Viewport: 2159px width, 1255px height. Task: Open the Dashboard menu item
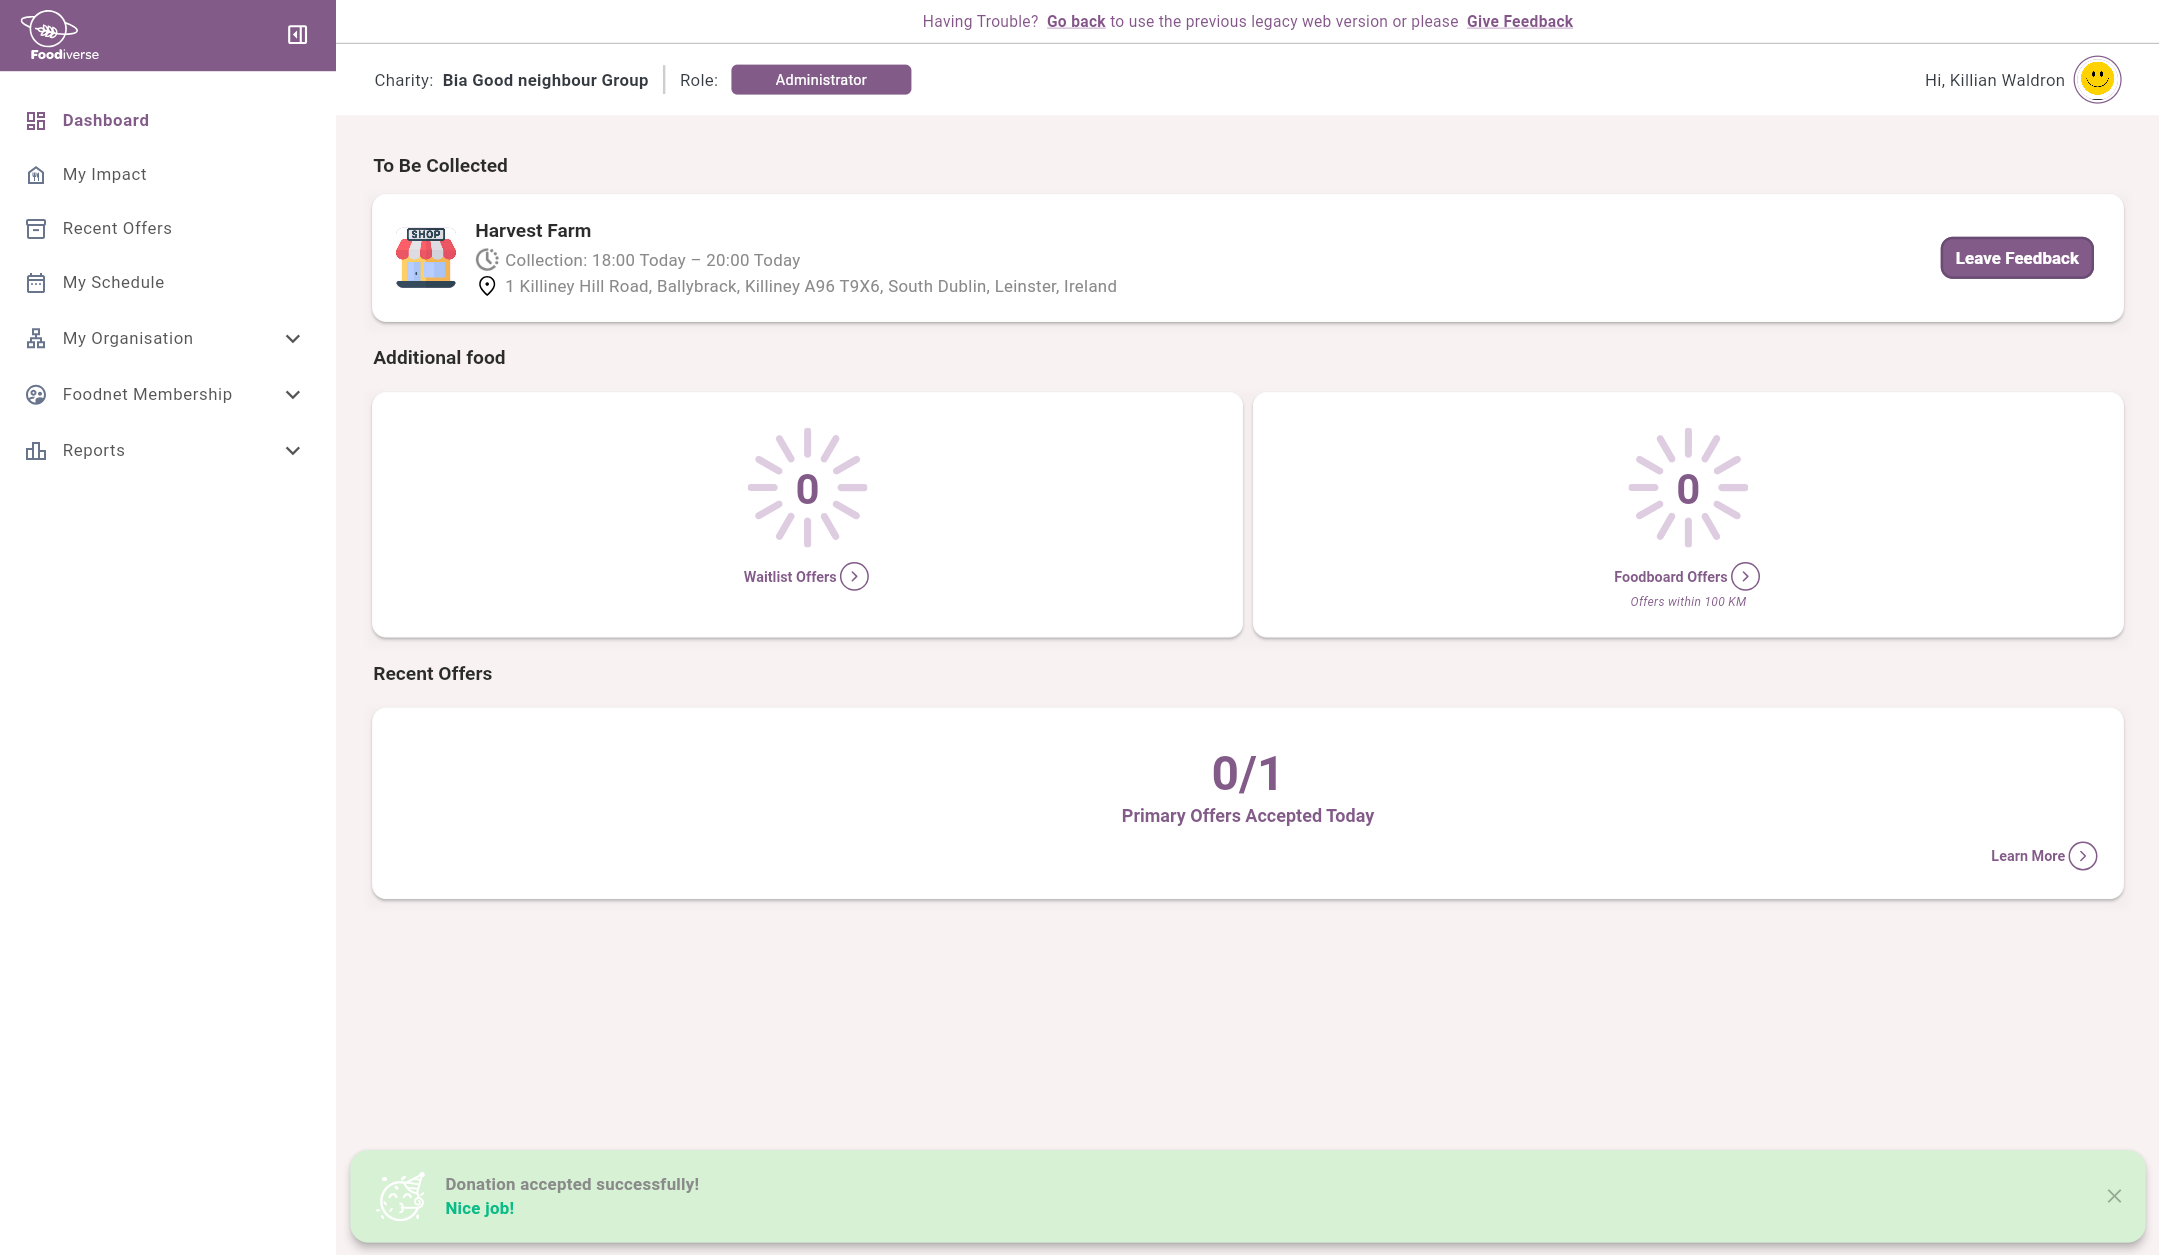[105, 120]
